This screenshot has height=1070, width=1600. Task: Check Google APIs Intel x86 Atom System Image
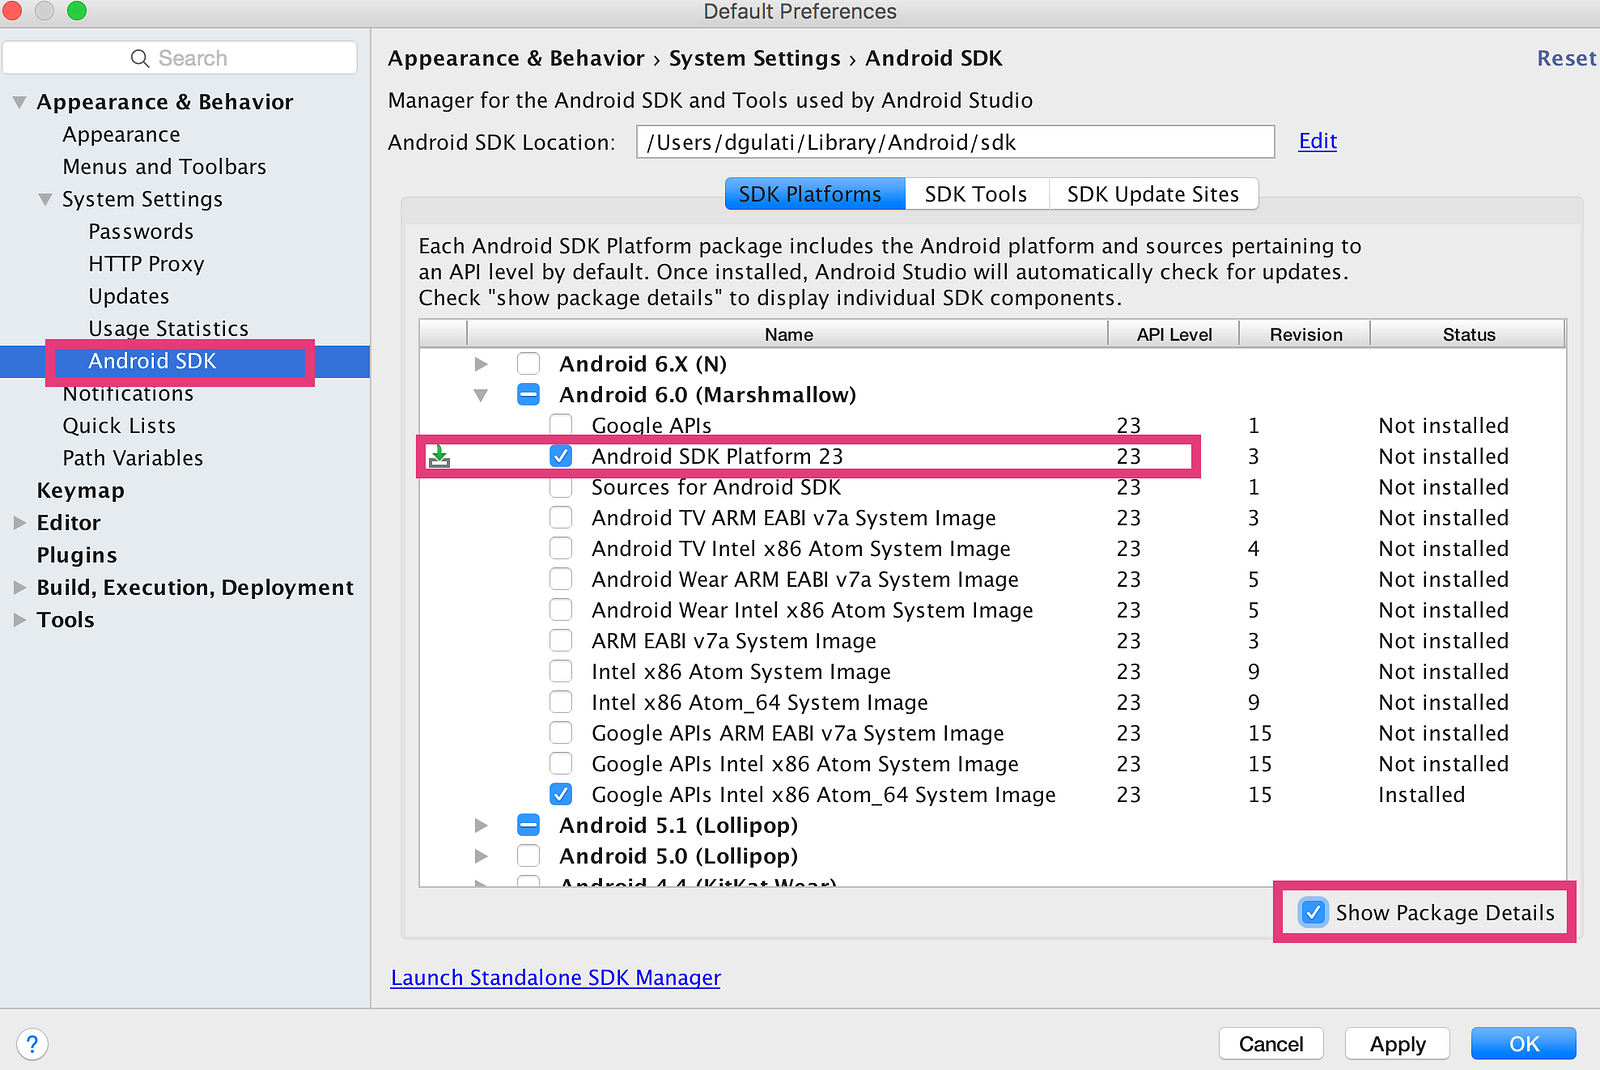point(561,765)
